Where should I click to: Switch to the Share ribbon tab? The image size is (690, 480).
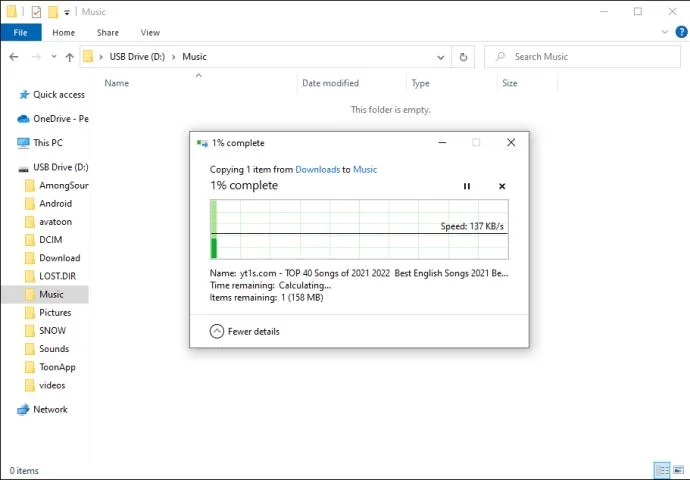(x=108, y=33)
